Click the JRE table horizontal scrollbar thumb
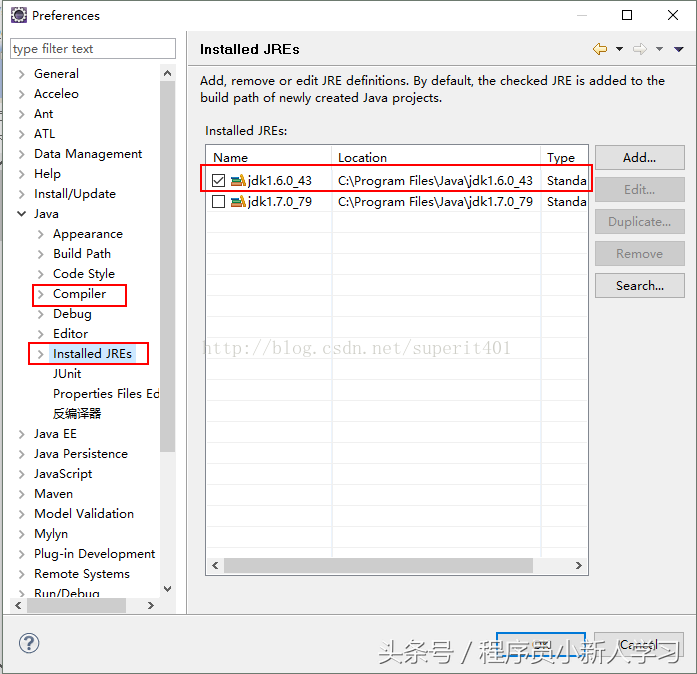Viewport: 697px width, 674px height. [x=378, y=566]
